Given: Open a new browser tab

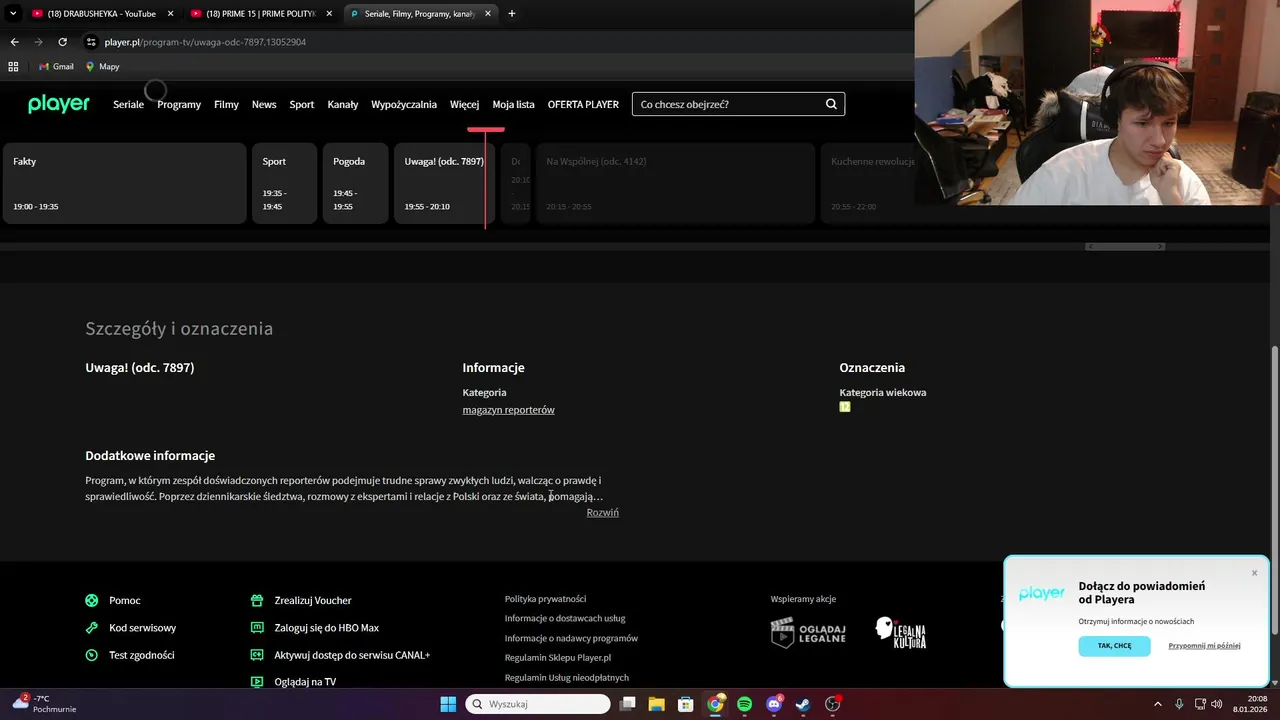Looking at the screenshot, I should pyautogui.click(x=512, y=14).
